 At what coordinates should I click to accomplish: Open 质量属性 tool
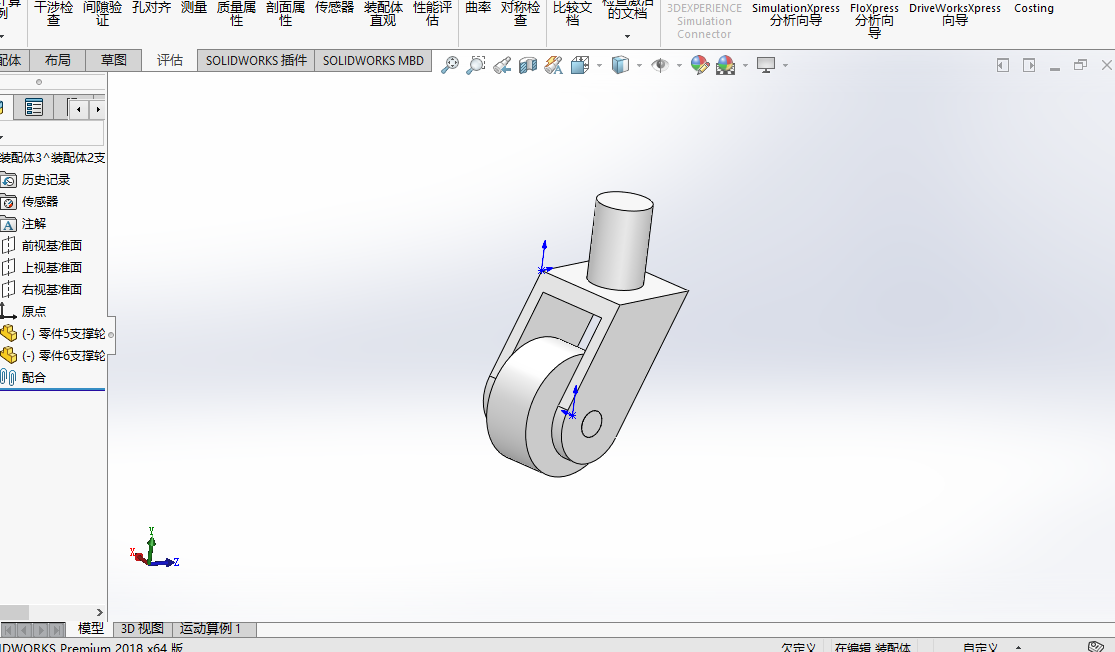click(x=236, y=14)
